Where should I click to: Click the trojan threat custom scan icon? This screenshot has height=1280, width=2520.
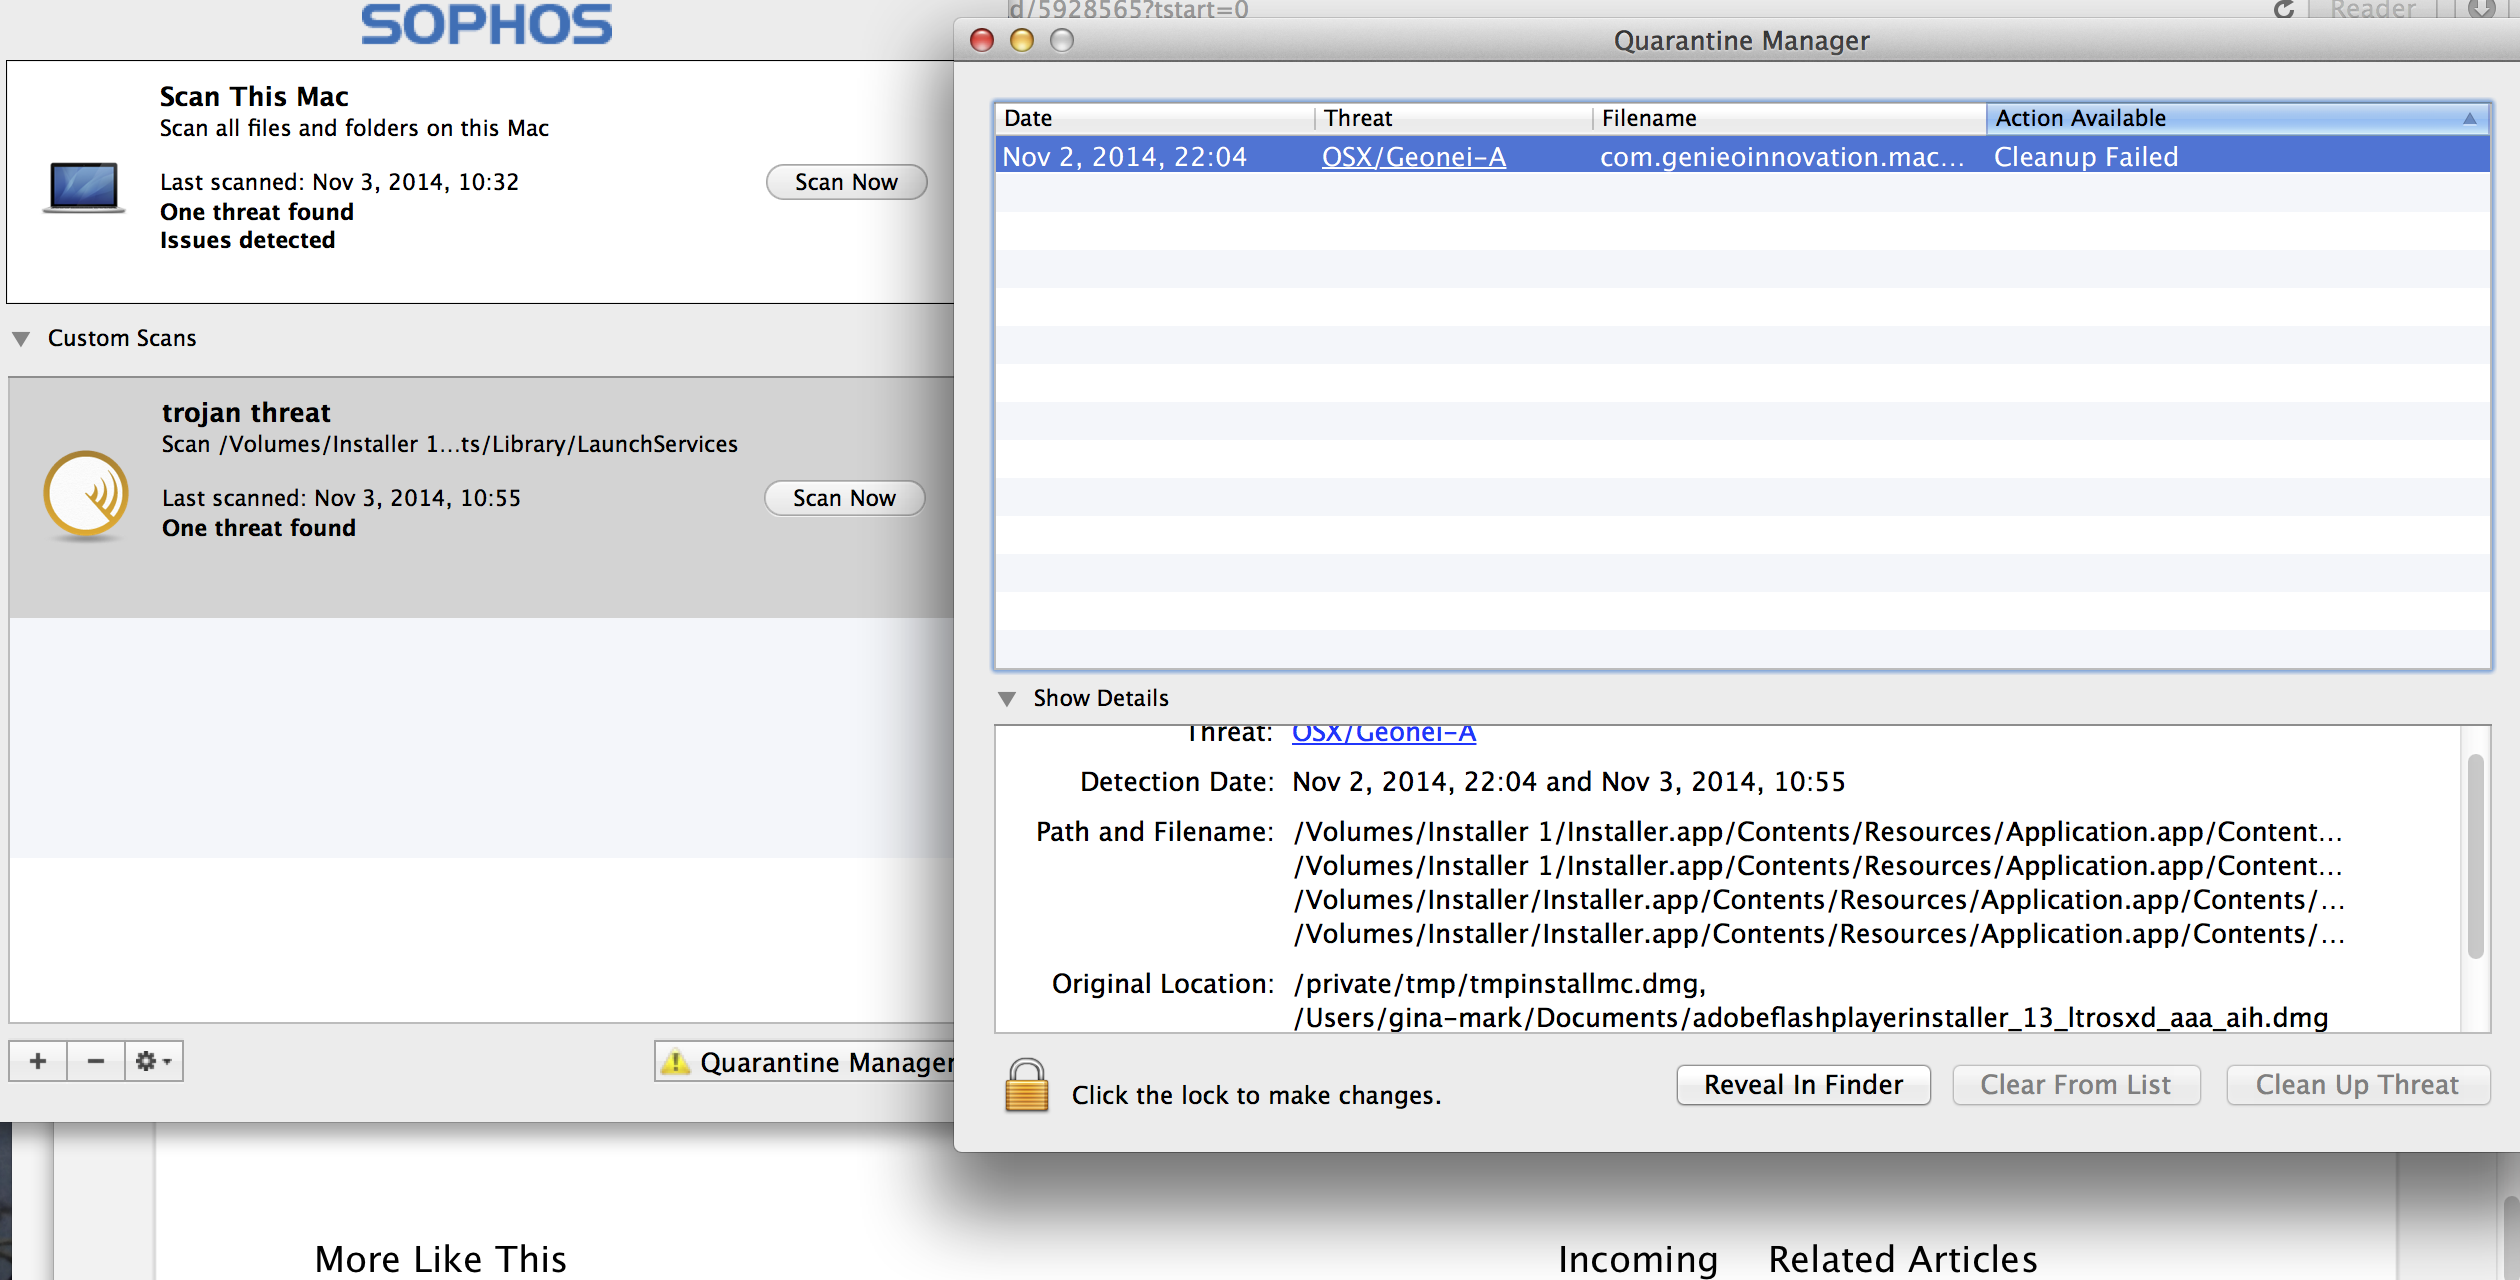point(86,494)
